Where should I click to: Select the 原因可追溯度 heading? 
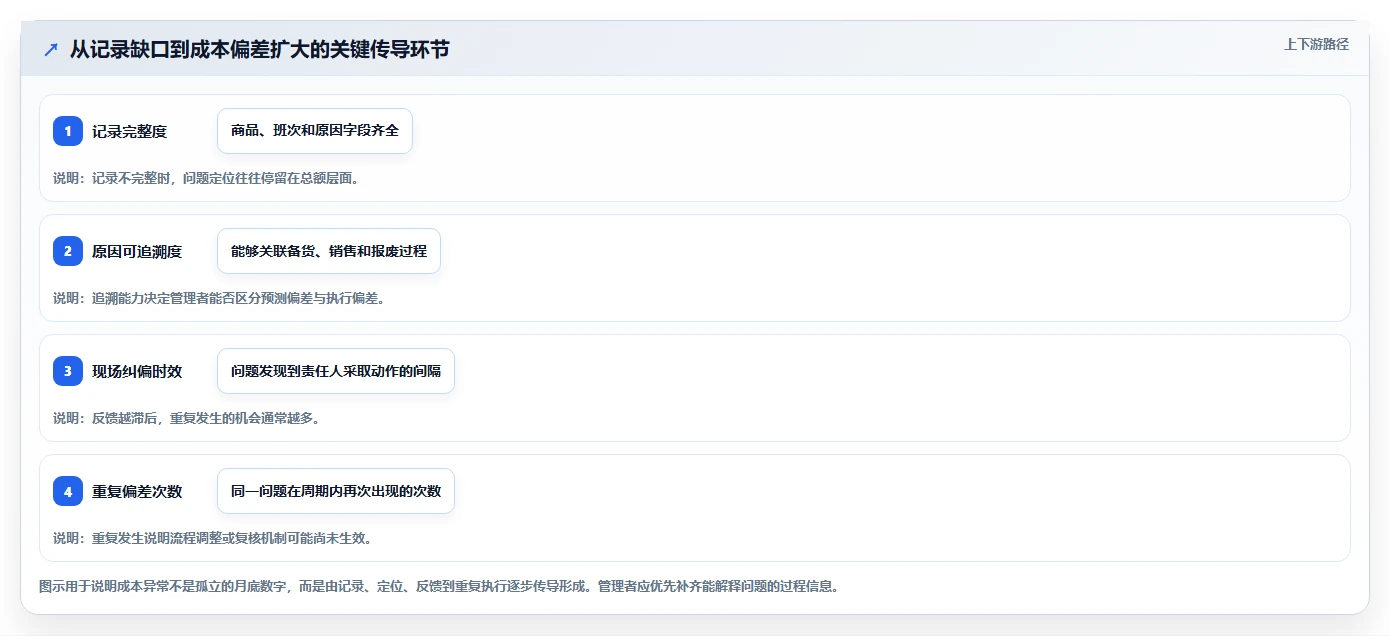click(137, 251)
